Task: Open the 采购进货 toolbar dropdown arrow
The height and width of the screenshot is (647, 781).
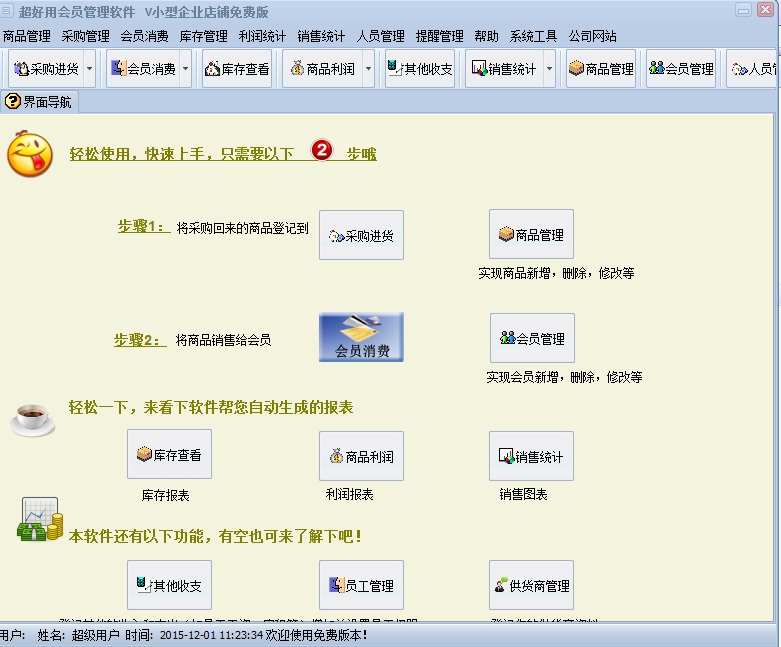Action: click(x=89, y=69)
